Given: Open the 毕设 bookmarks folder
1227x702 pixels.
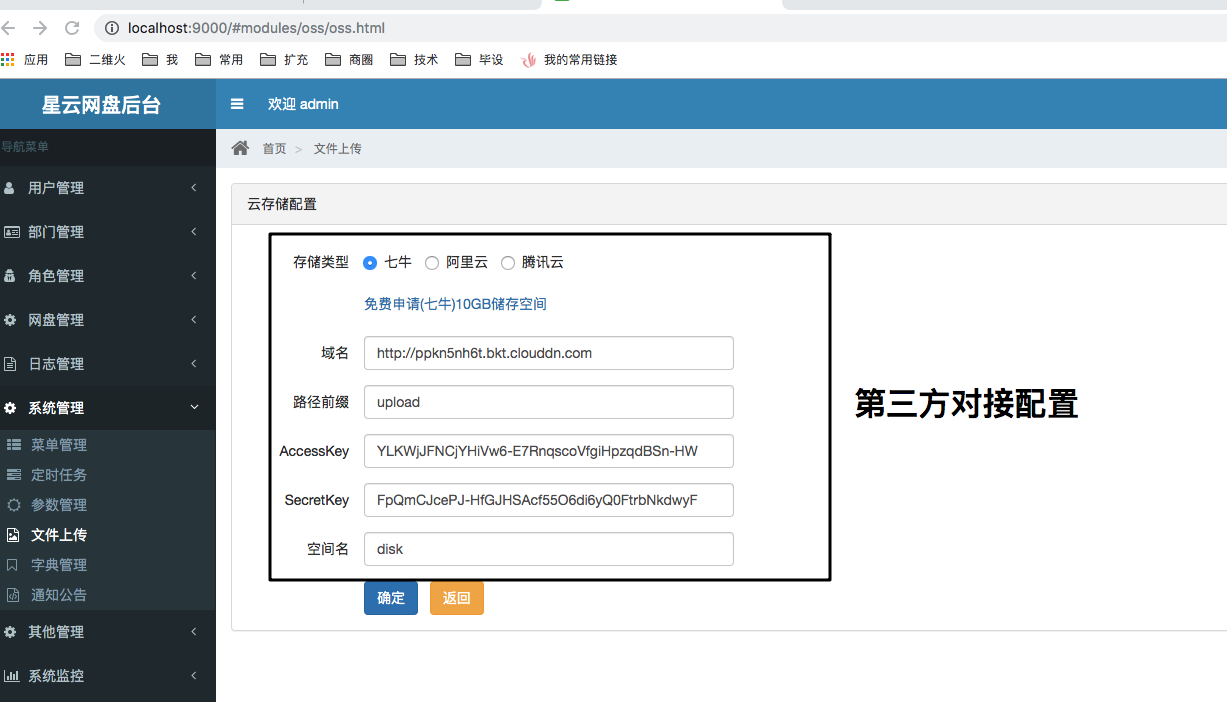Looking at the screenshot, I should 479,60.
